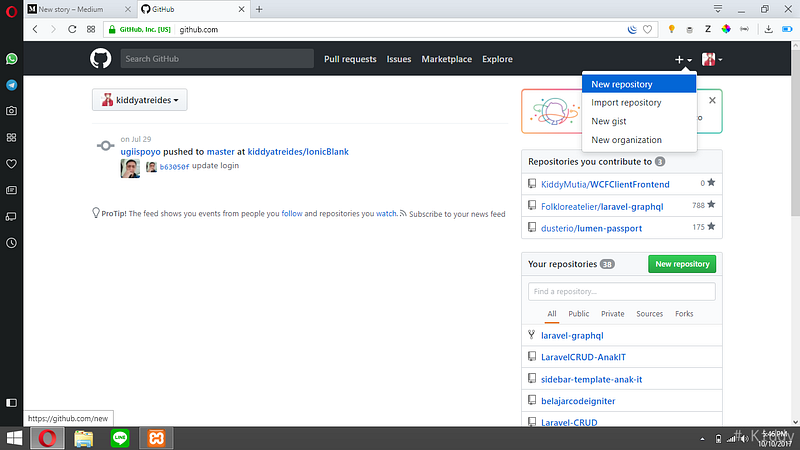Add page to bookmarks heart in address bar
Screen dimensions: 800x450
point(647,30)
